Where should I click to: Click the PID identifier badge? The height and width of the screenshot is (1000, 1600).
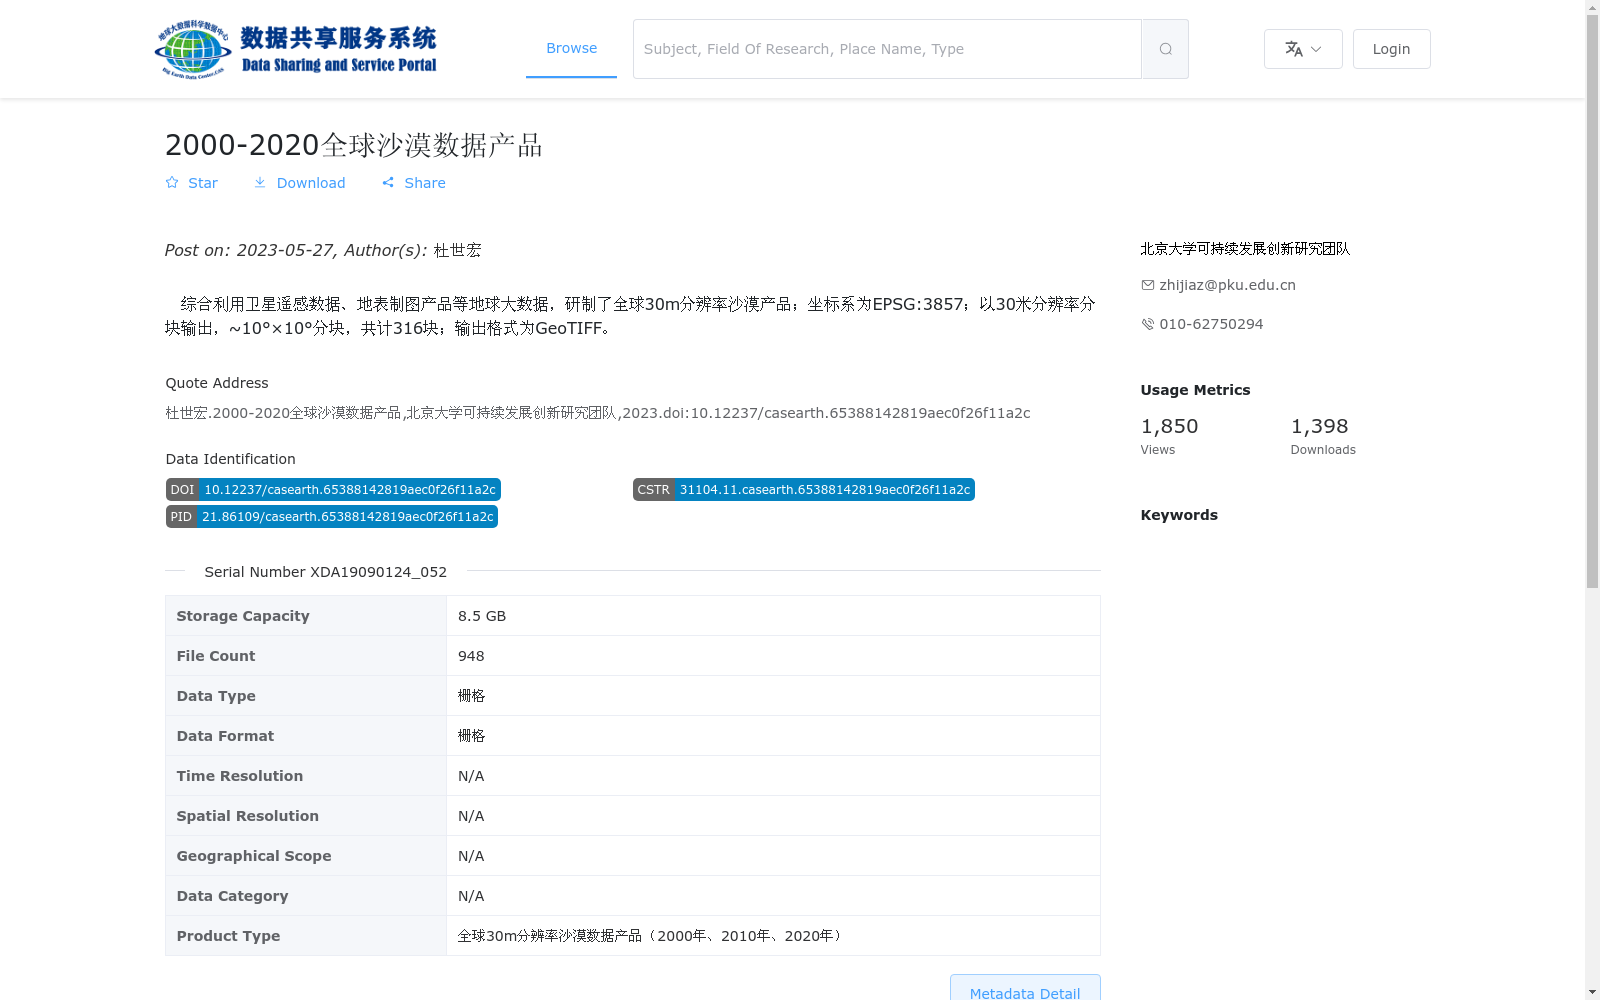tap(332, 517)
